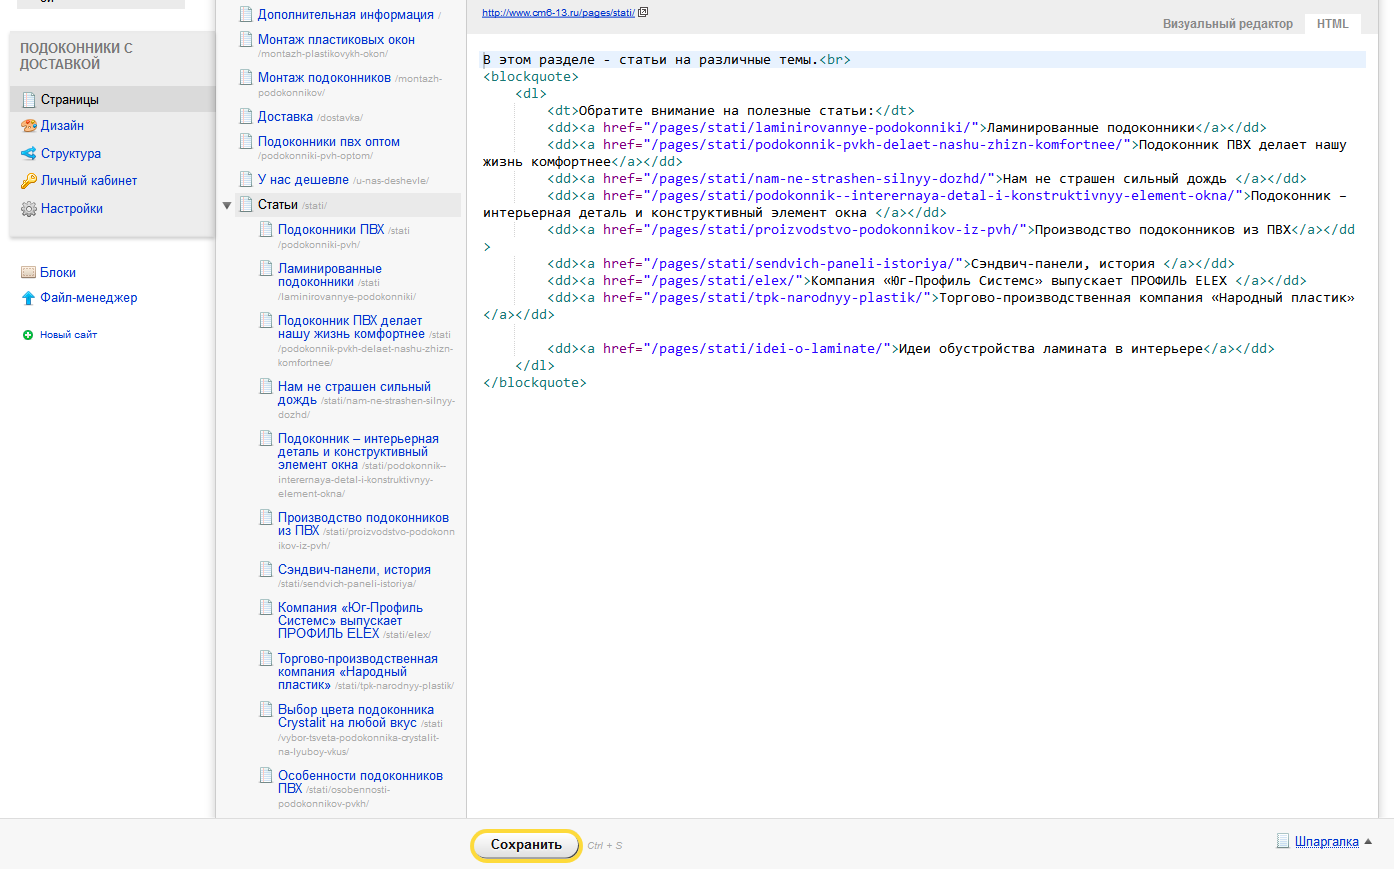Open the У нас дешевле page
This screenshot has height=869, width=1394.
tap(303, 180)
